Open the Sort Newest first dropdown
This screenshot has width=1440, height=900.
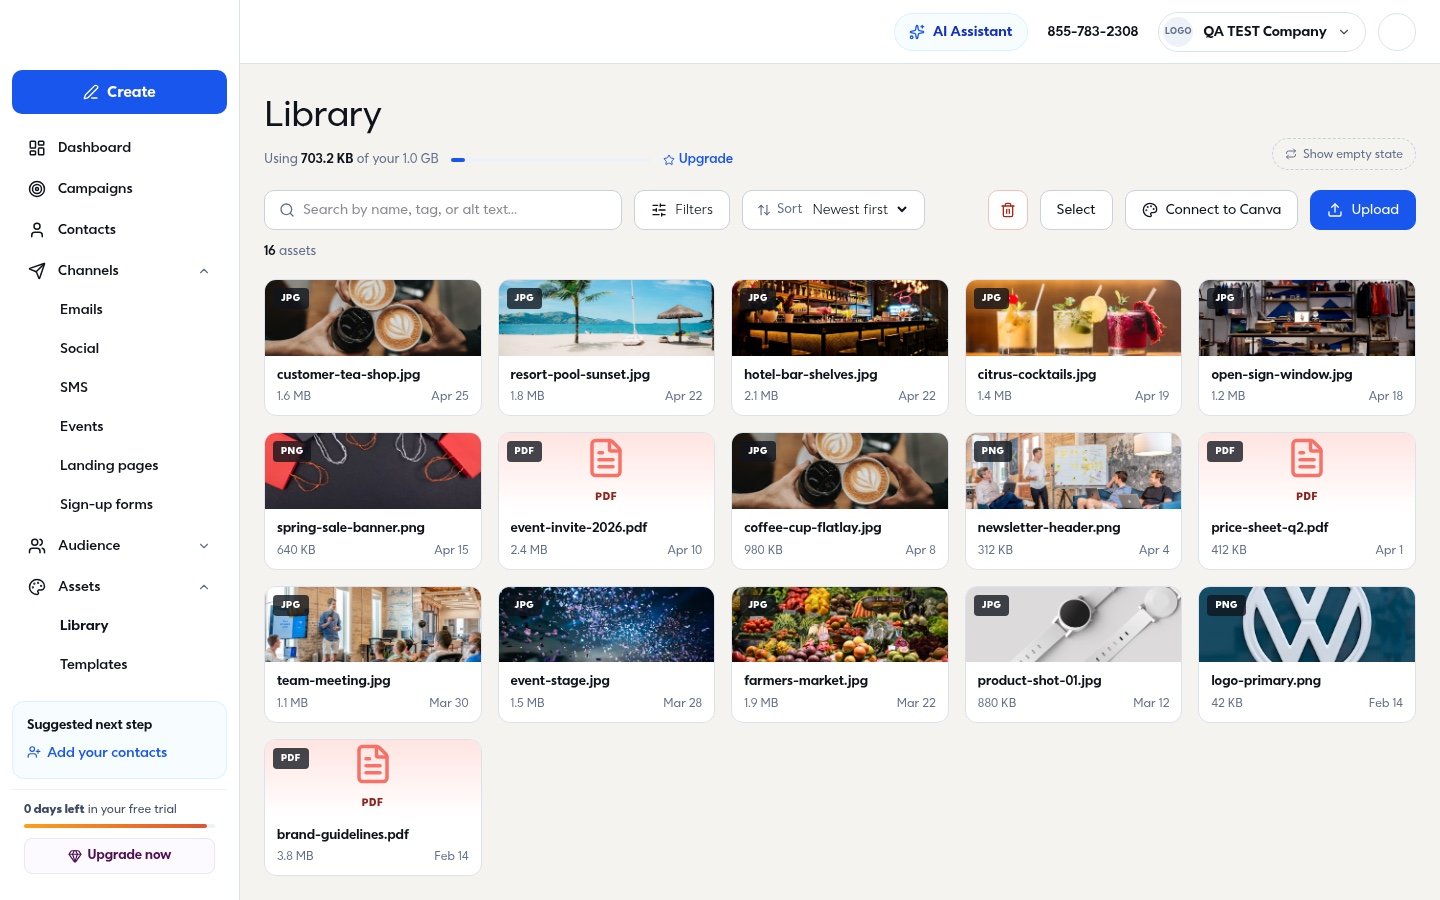(833, 210)
